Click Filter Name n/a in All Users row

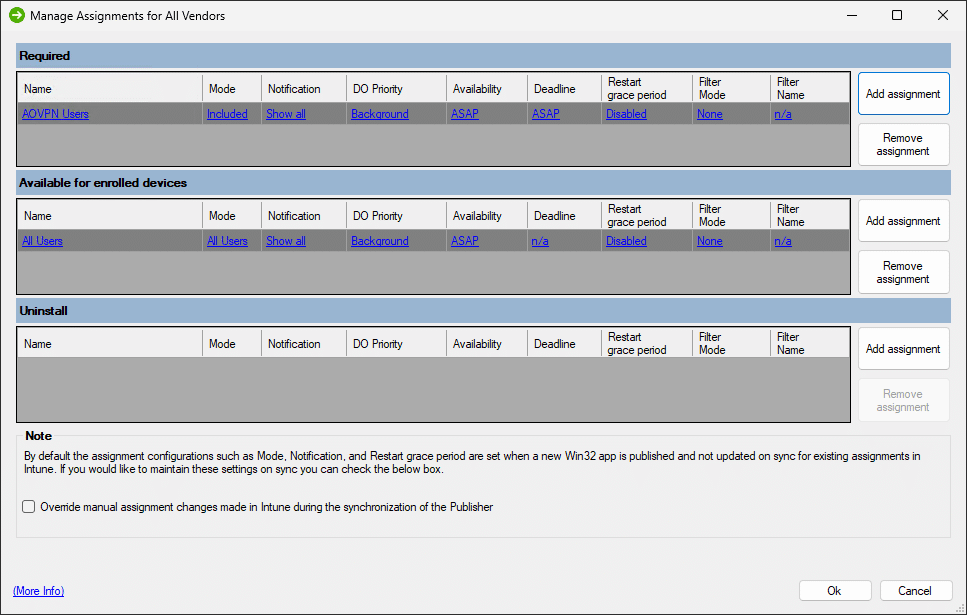coord(783,241)
